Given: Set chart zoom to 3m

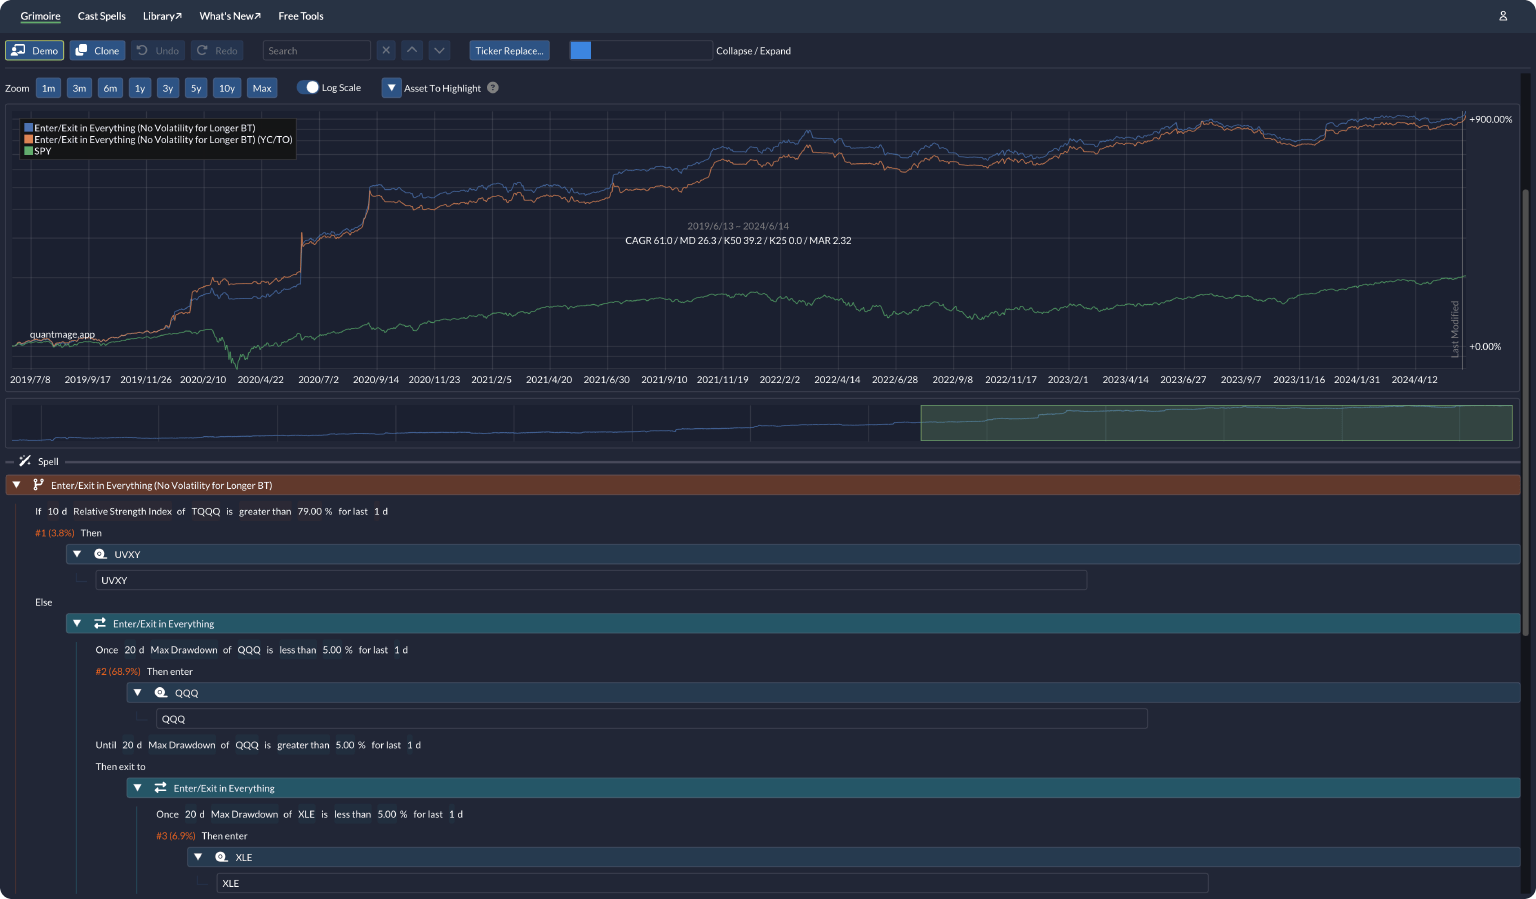Looking at the screenshot, I should tap(79, 88).
